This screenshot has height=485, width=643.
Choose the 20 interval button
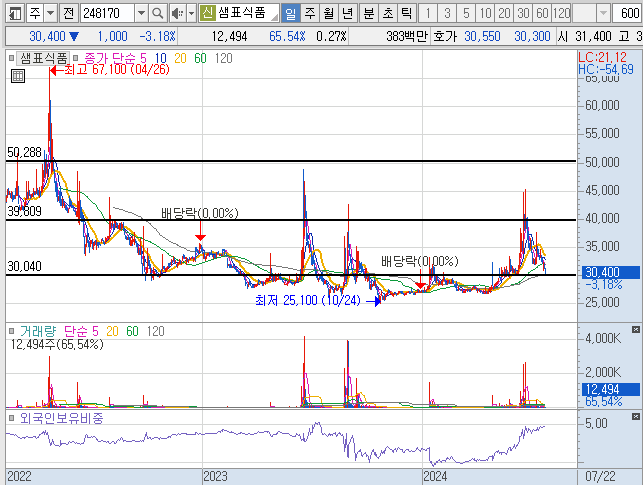[504, 13]
